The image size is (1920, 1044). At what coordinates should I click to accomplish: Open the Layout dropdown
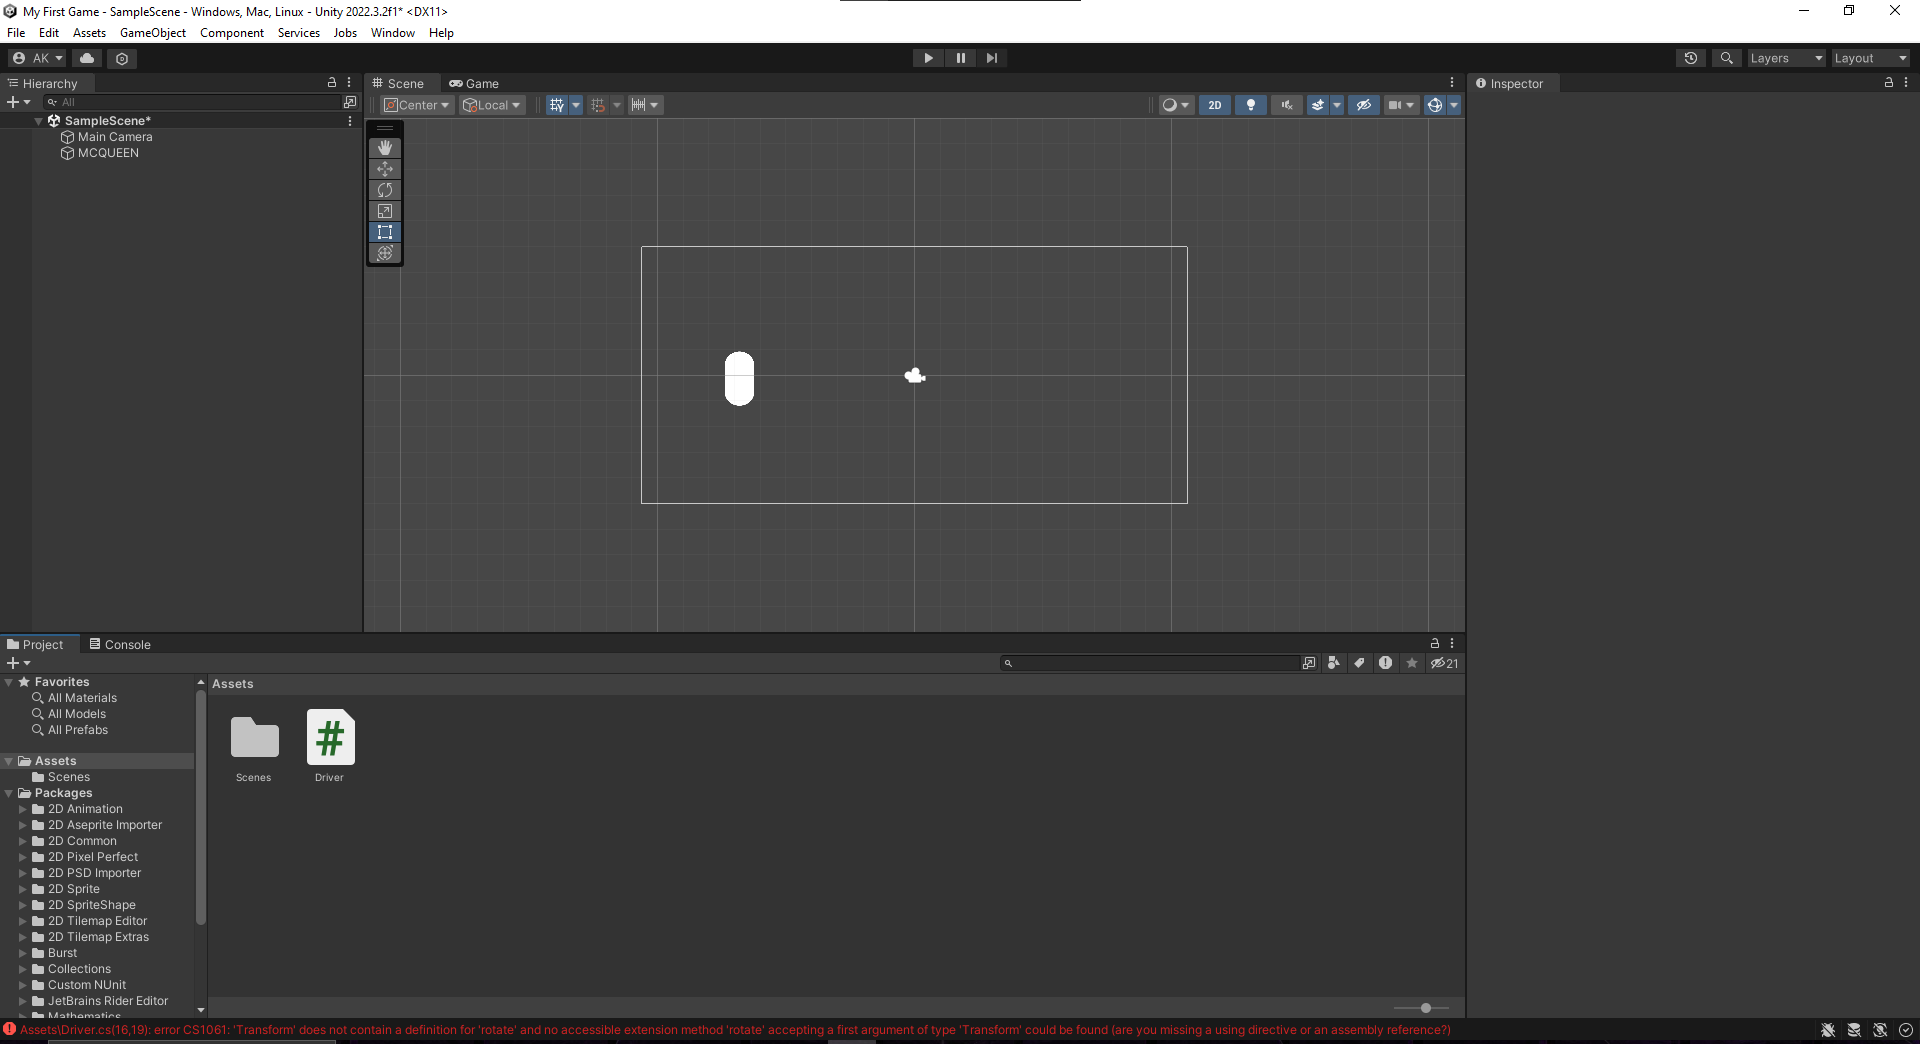tap(1870, 58)
